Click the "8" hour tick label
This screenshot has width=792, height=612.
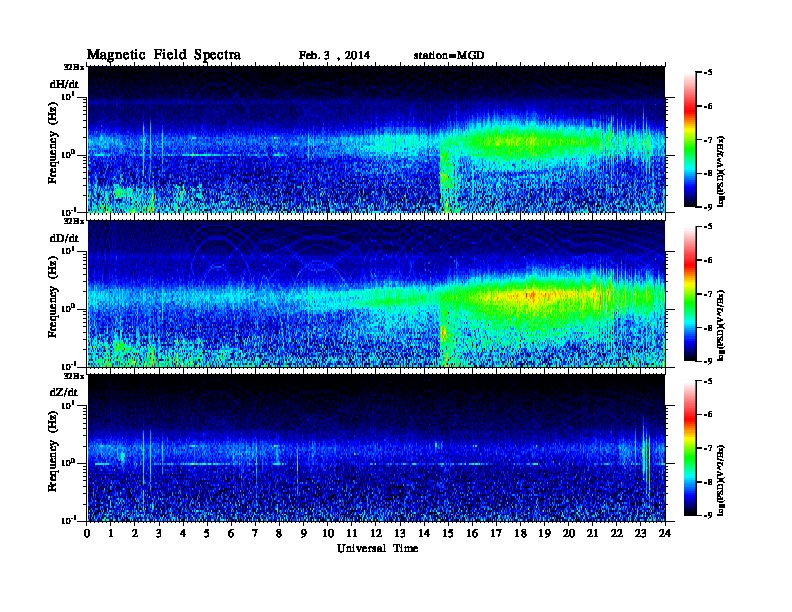click(279, 534)
